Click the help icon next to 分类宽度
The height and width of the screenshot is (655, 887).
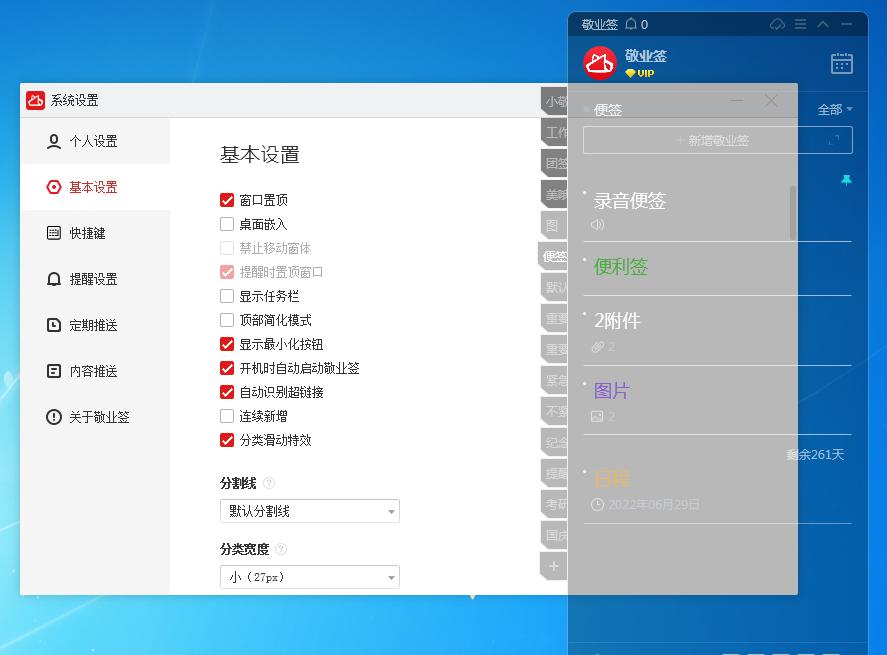(281, 549)
